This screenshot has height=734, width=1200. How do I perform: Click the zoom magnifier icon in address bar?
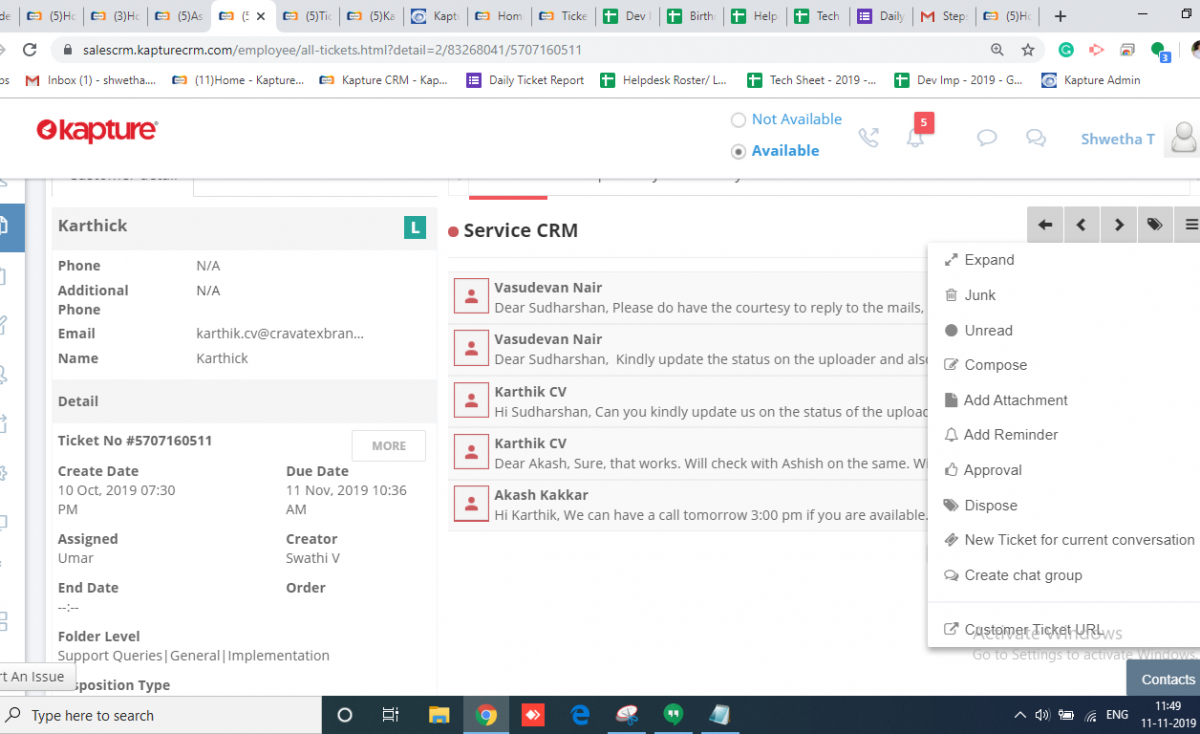click(x=997, y=50)
